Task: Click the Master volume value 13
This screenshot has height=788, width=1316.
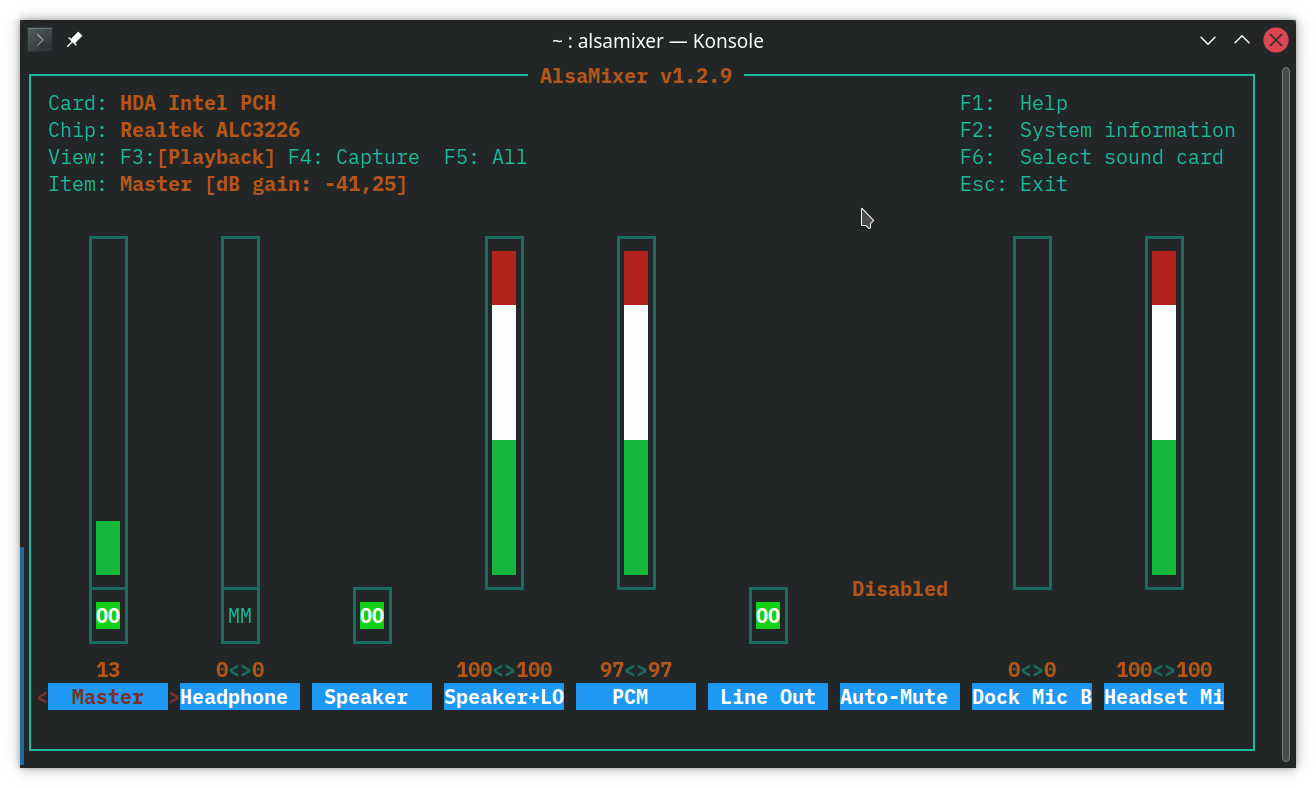Action: [x=108, y=670]
